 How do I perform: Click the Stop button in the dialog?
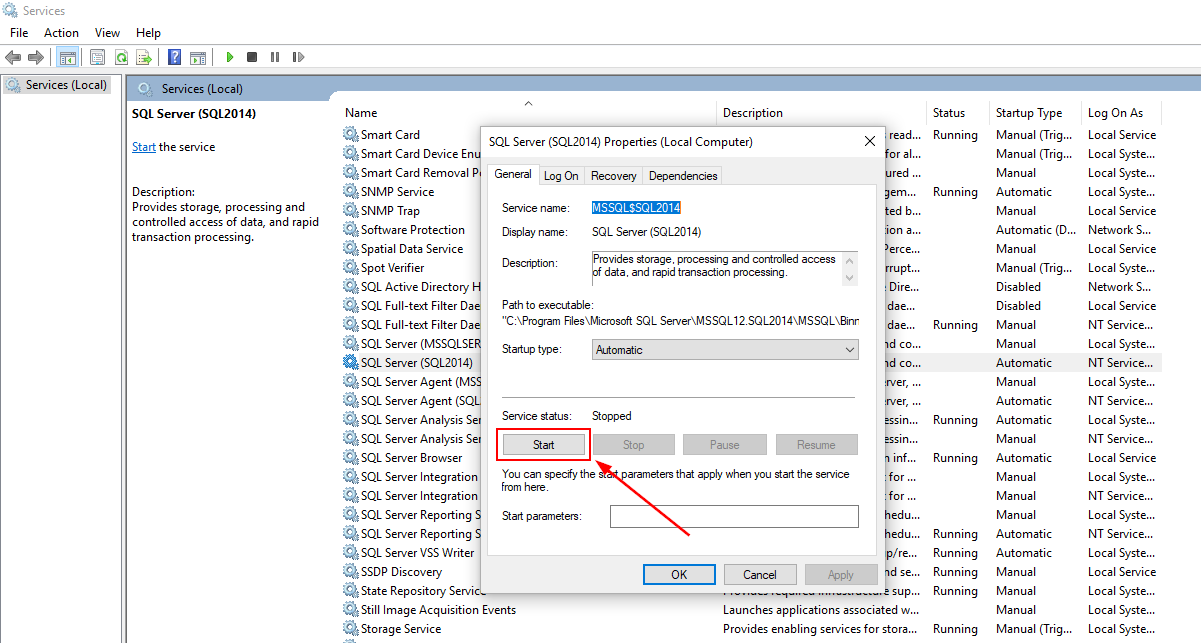634,445
